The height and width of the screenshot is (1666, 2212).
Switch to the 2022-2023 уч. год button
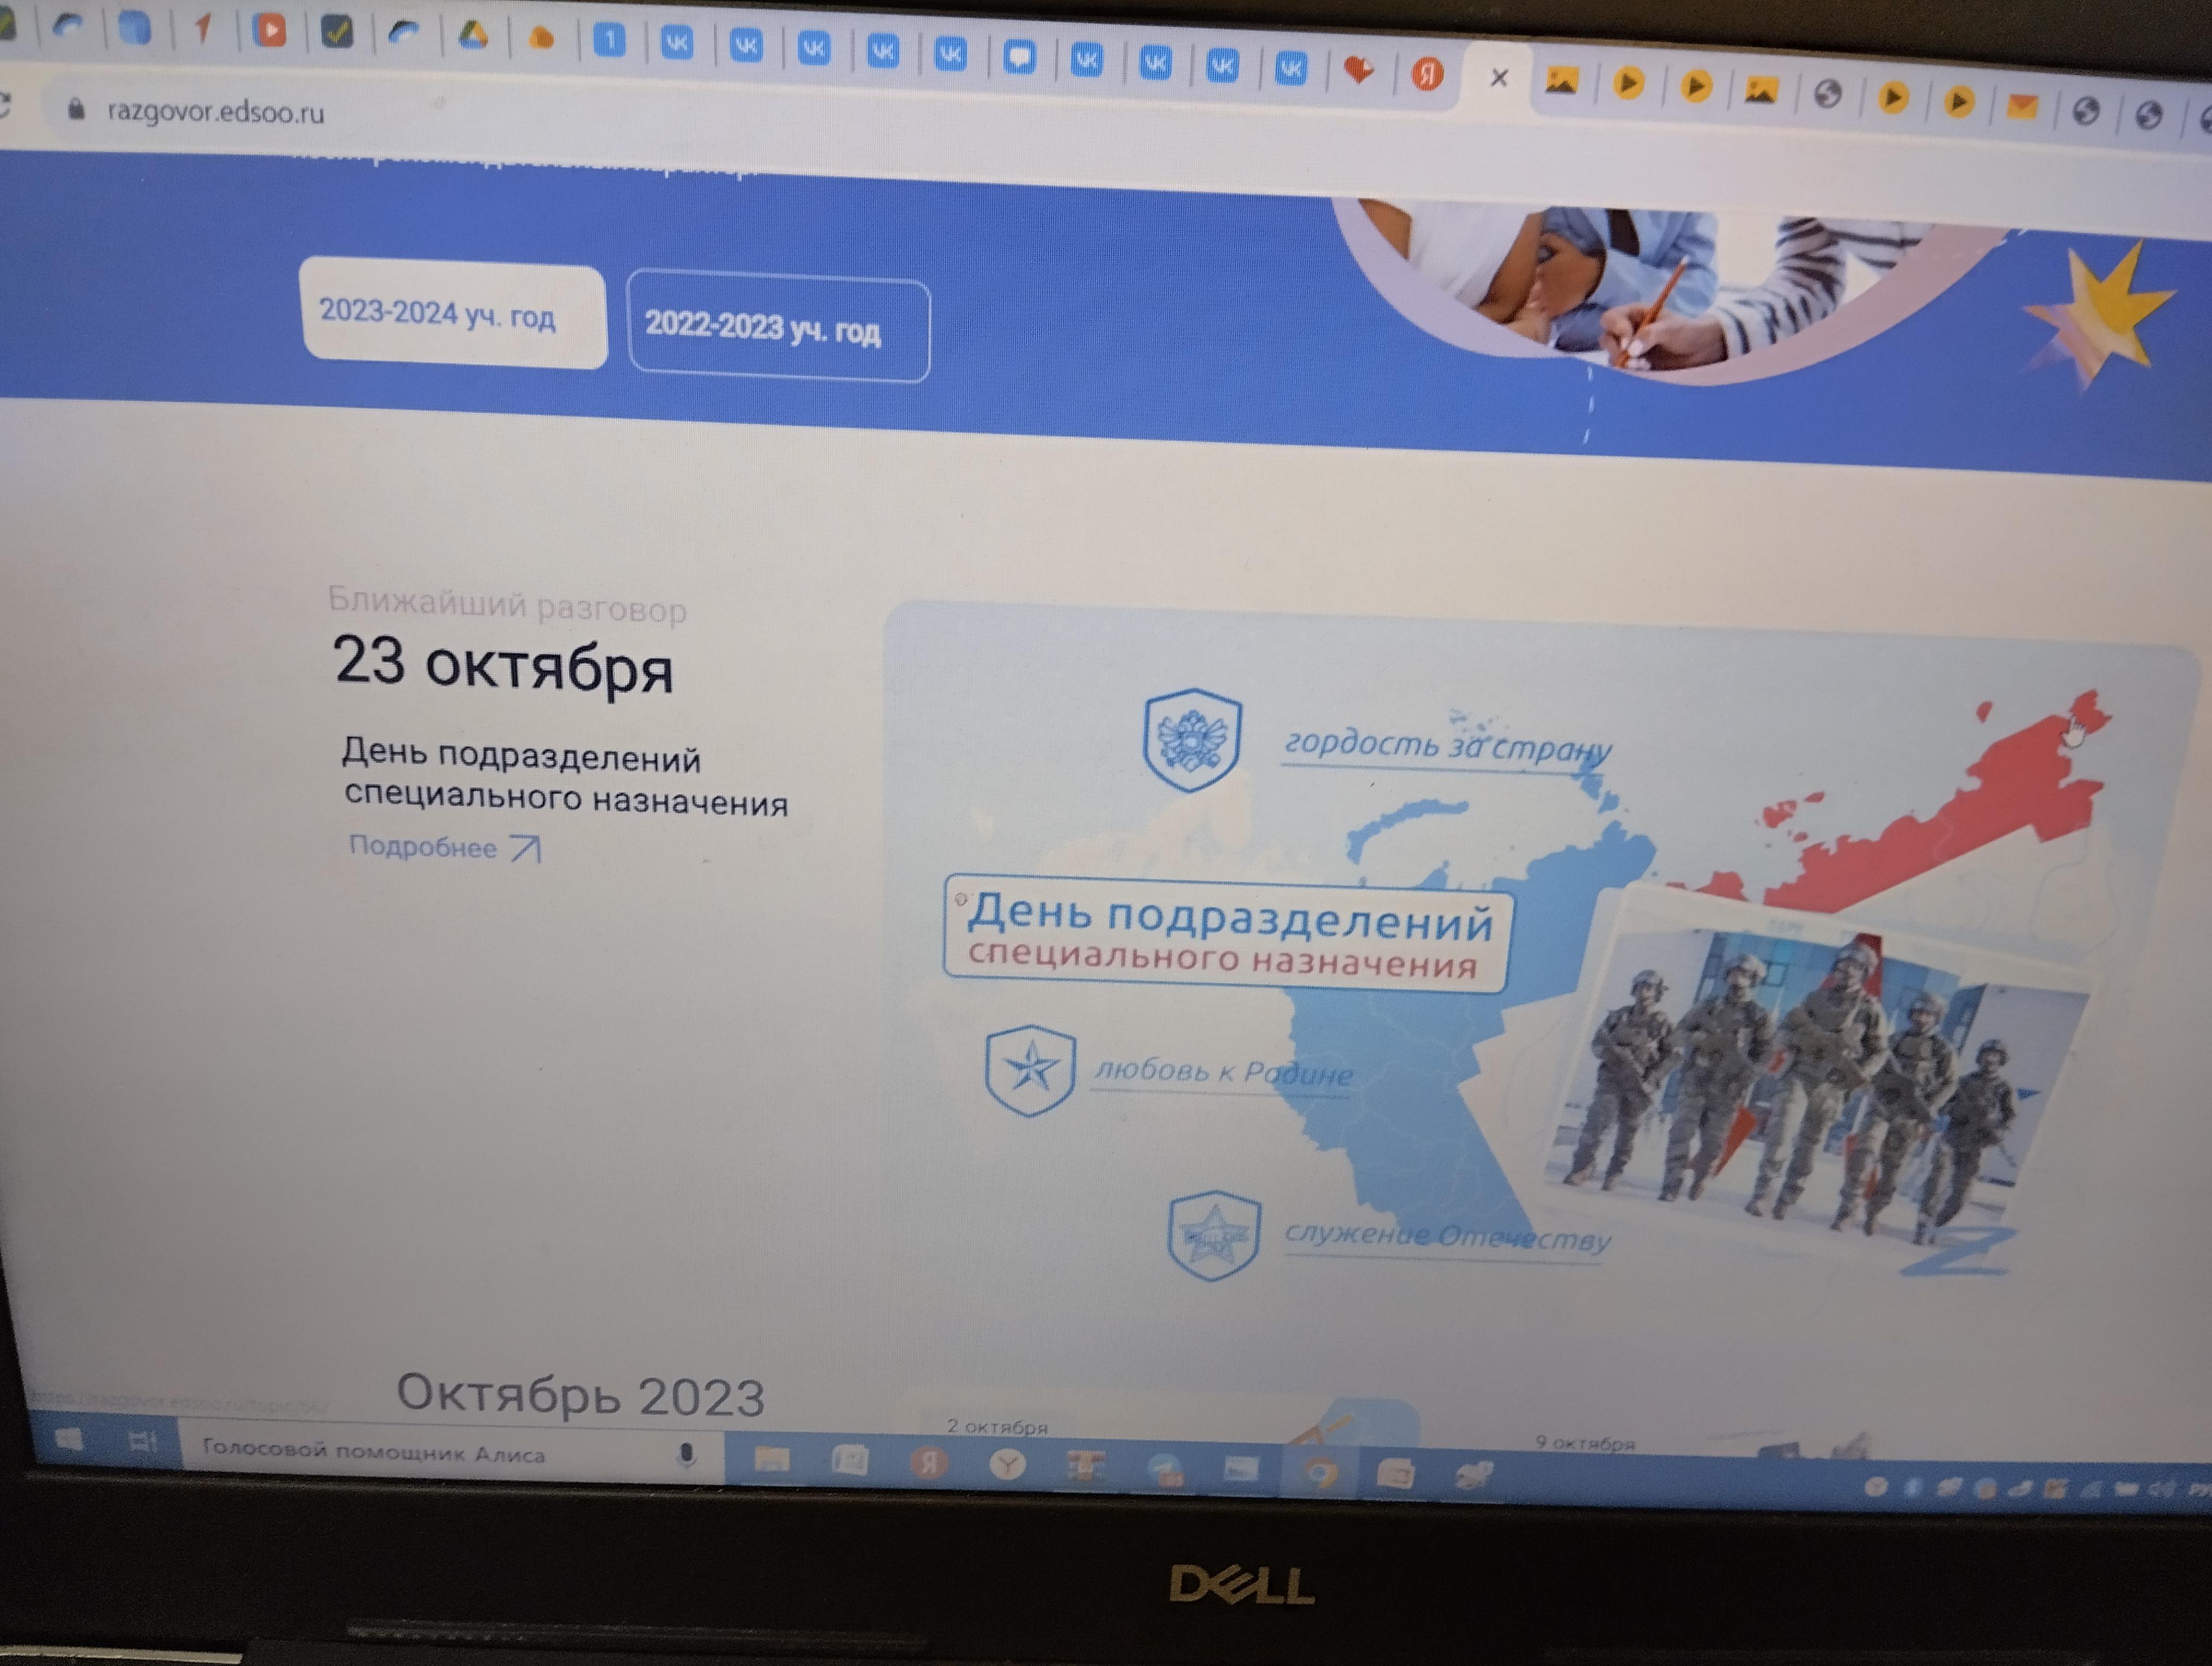click(778, 326)
